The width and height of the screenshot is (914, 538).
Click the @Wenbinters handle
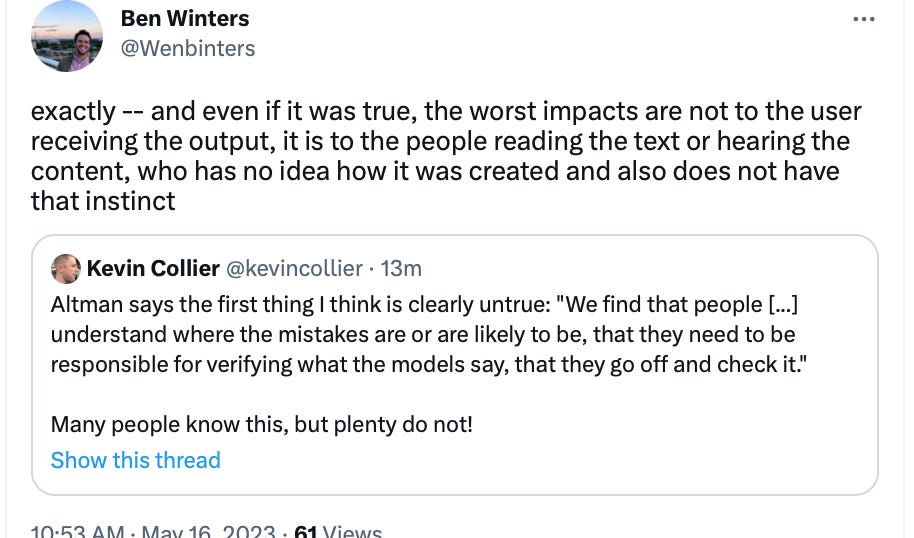tap(188, 48)
